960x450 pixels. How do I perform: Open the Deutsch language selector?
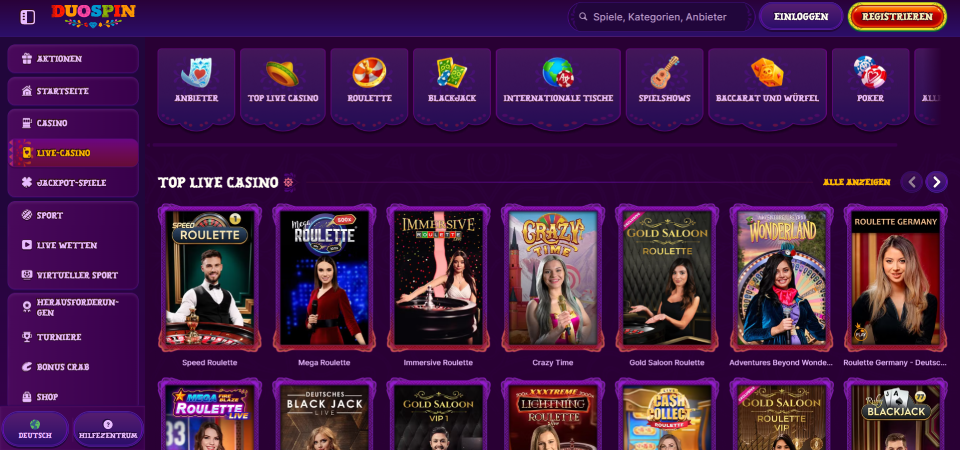pos(35,429)
